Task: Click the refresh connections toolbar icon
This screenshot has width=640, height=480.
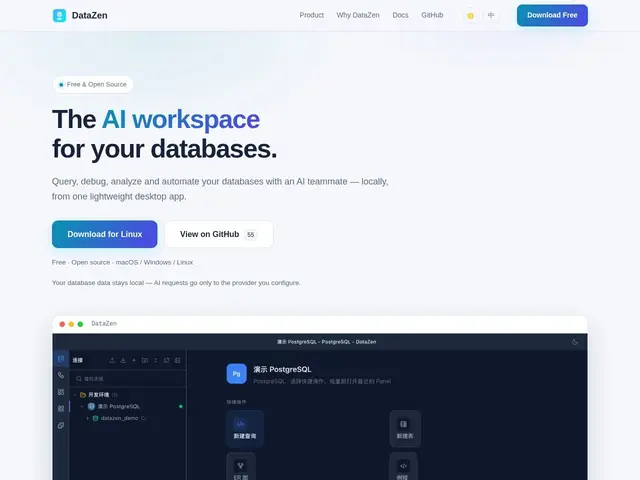Action: coord(167,360)
